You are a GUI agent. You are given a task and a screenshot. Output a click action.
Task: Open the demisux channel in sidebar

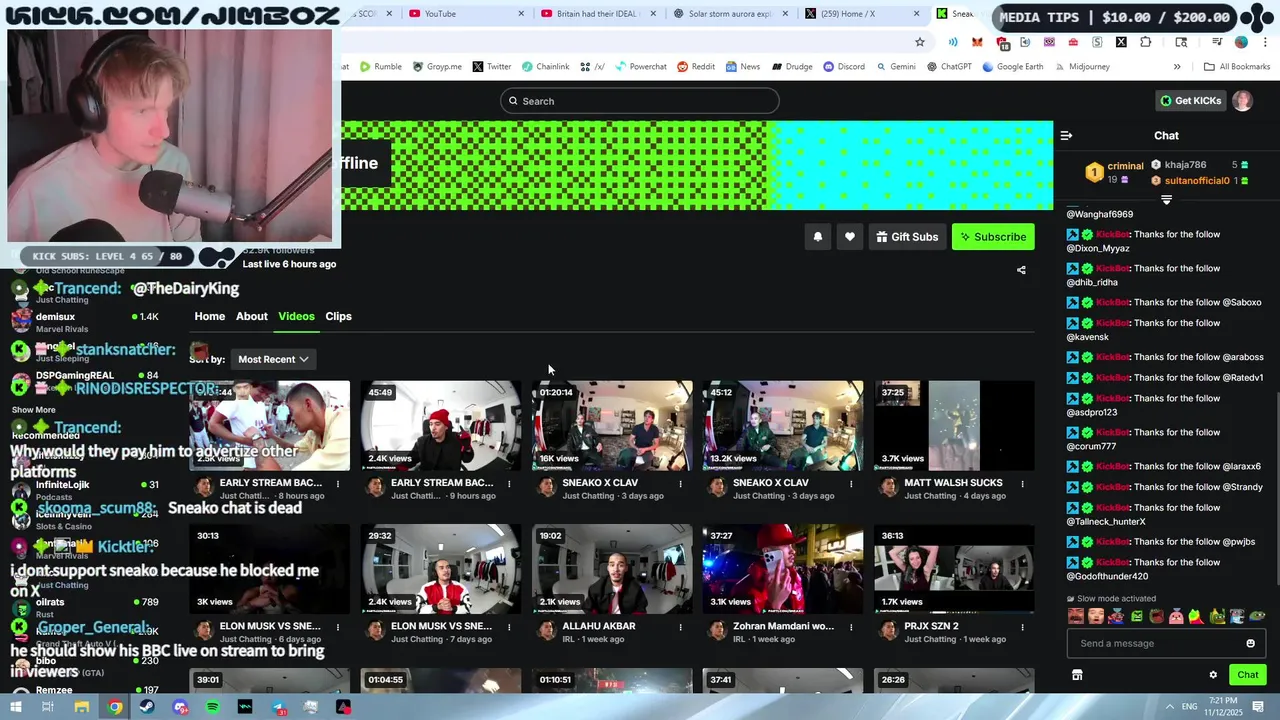coord(85,322)
